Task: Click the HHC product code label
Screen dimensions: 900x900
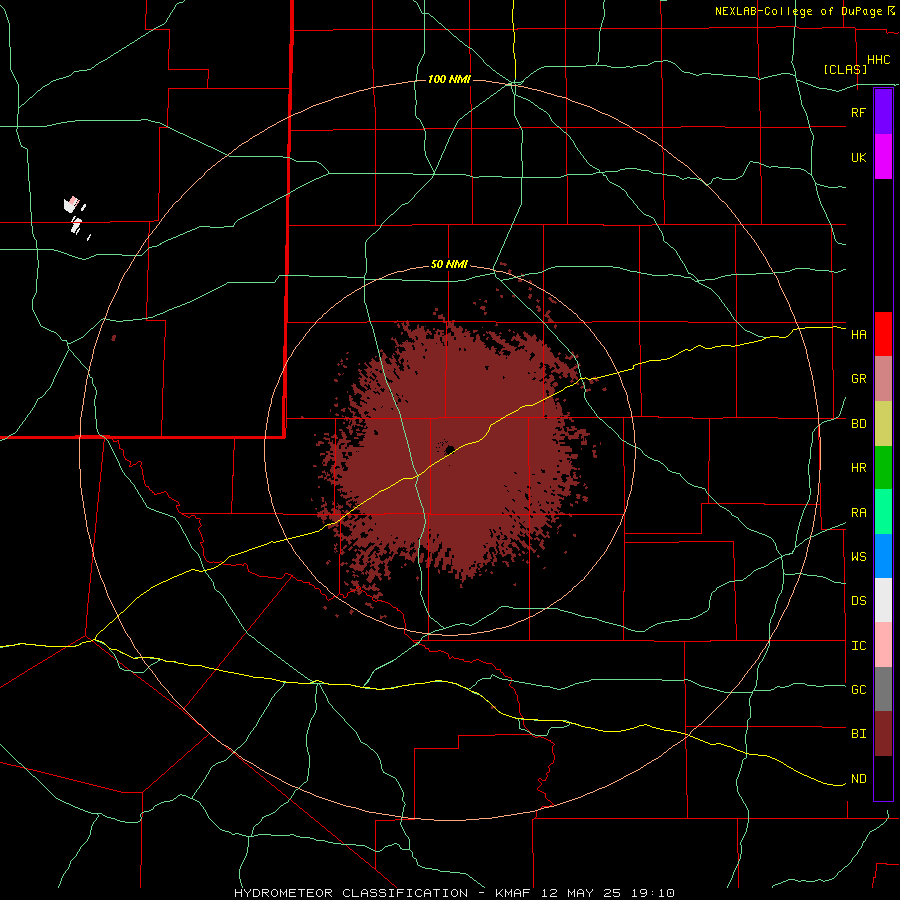Action: [878, 60]
